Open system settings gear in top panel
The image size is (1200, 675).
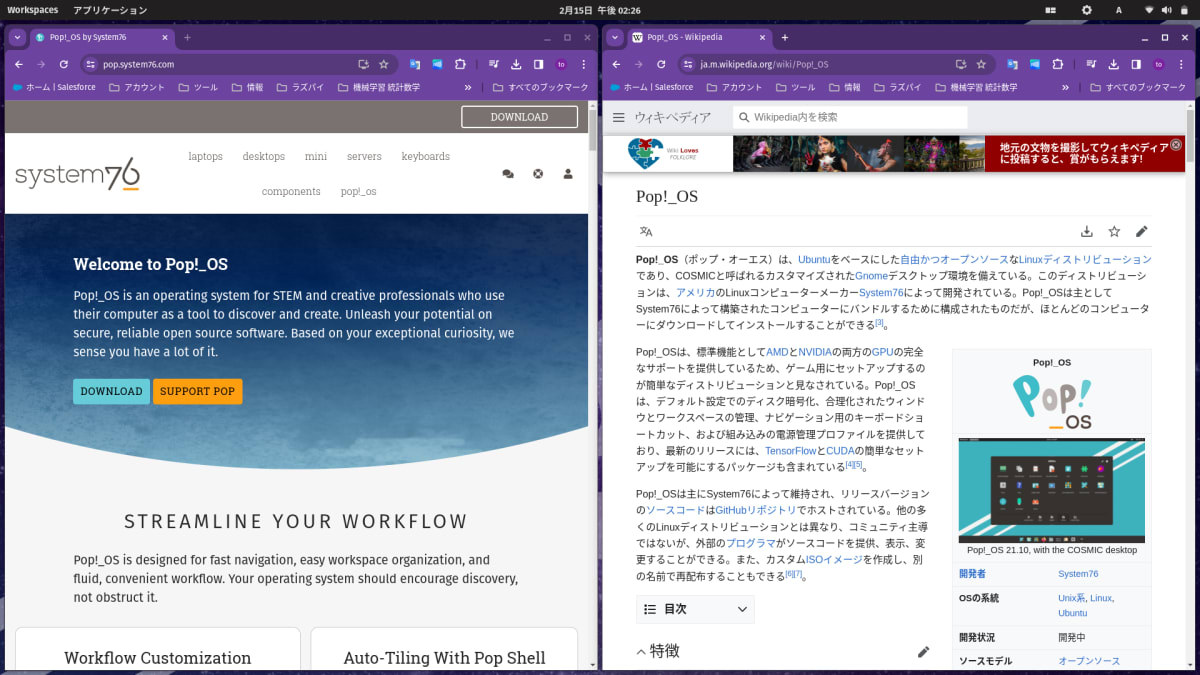tap(1087, 10)
